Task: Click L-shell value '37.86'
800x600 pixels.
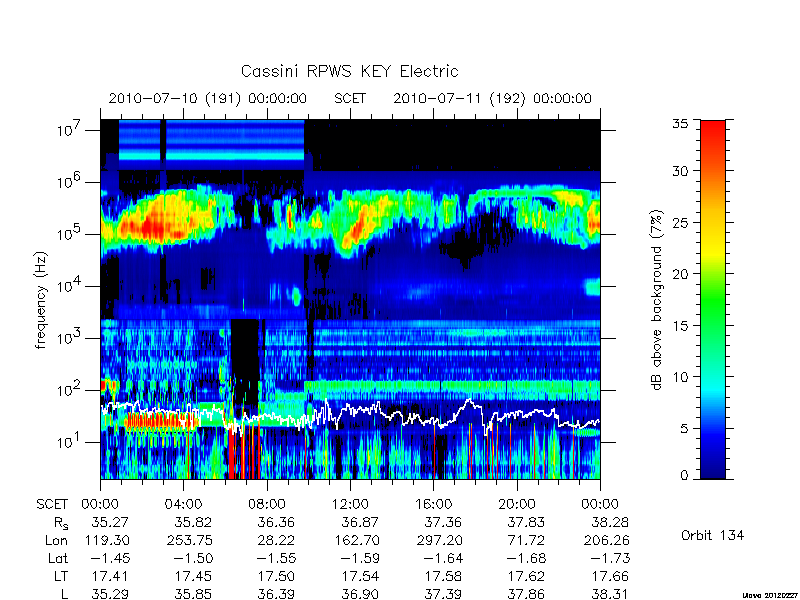Action: pyautogui.click(x=526, y=594)
